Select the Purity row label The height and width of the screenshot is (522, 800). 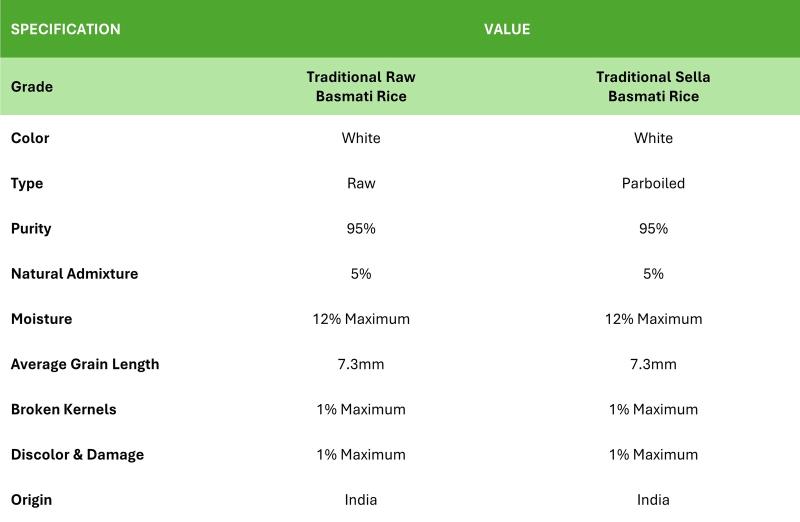pyautogui.click(x=31, y=229)
